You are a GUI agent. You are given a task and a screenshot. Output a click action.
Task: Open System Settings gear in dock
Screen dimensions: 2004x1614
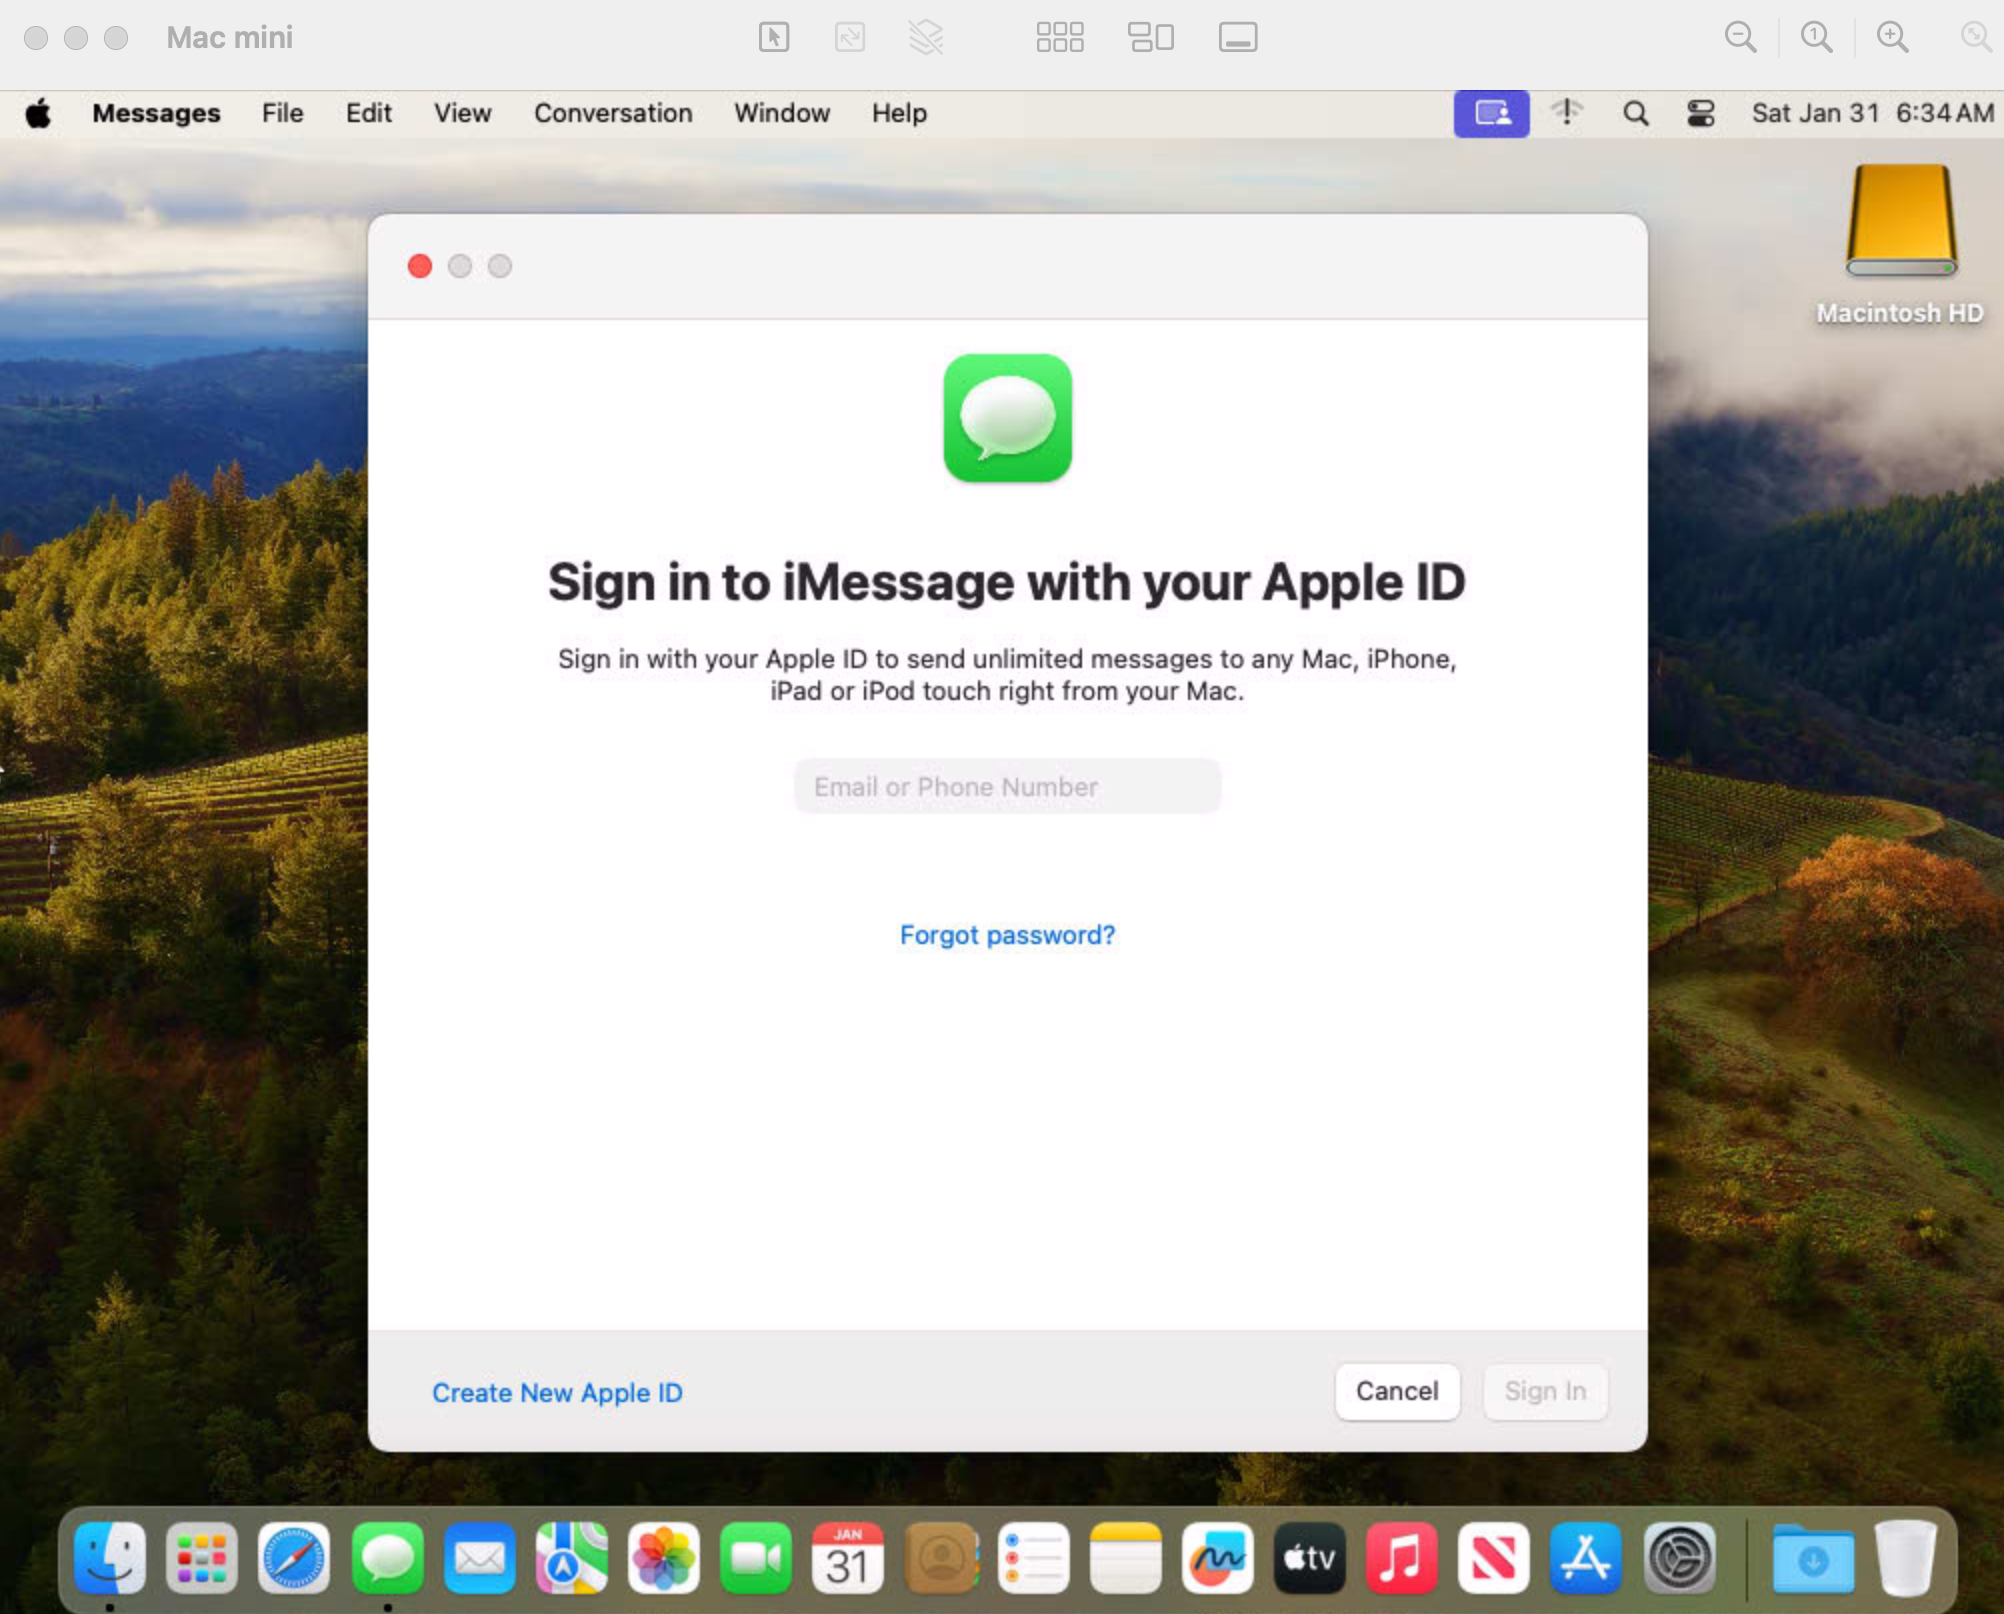coord(1680,1558)
